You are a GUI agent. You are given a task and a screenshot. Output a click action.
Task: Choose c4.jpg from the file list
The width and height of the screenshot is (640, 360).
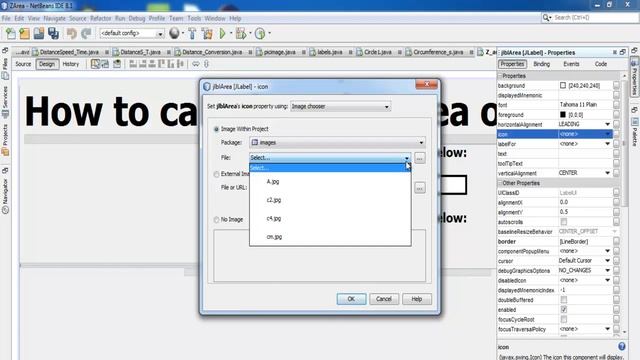tap(330, 218)
